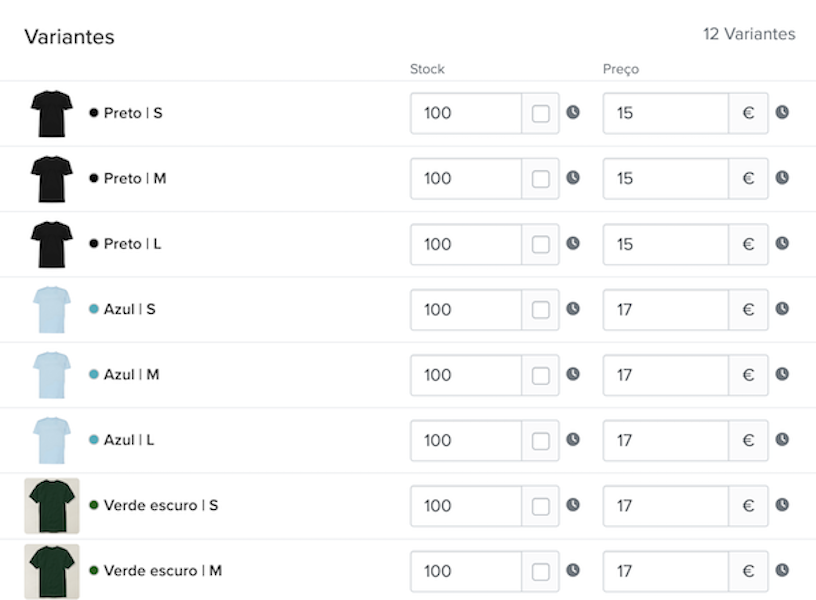Click price clock icon for Verde escuro M
Viewport: 816px width, 600px height.
(x=782, y=570)
